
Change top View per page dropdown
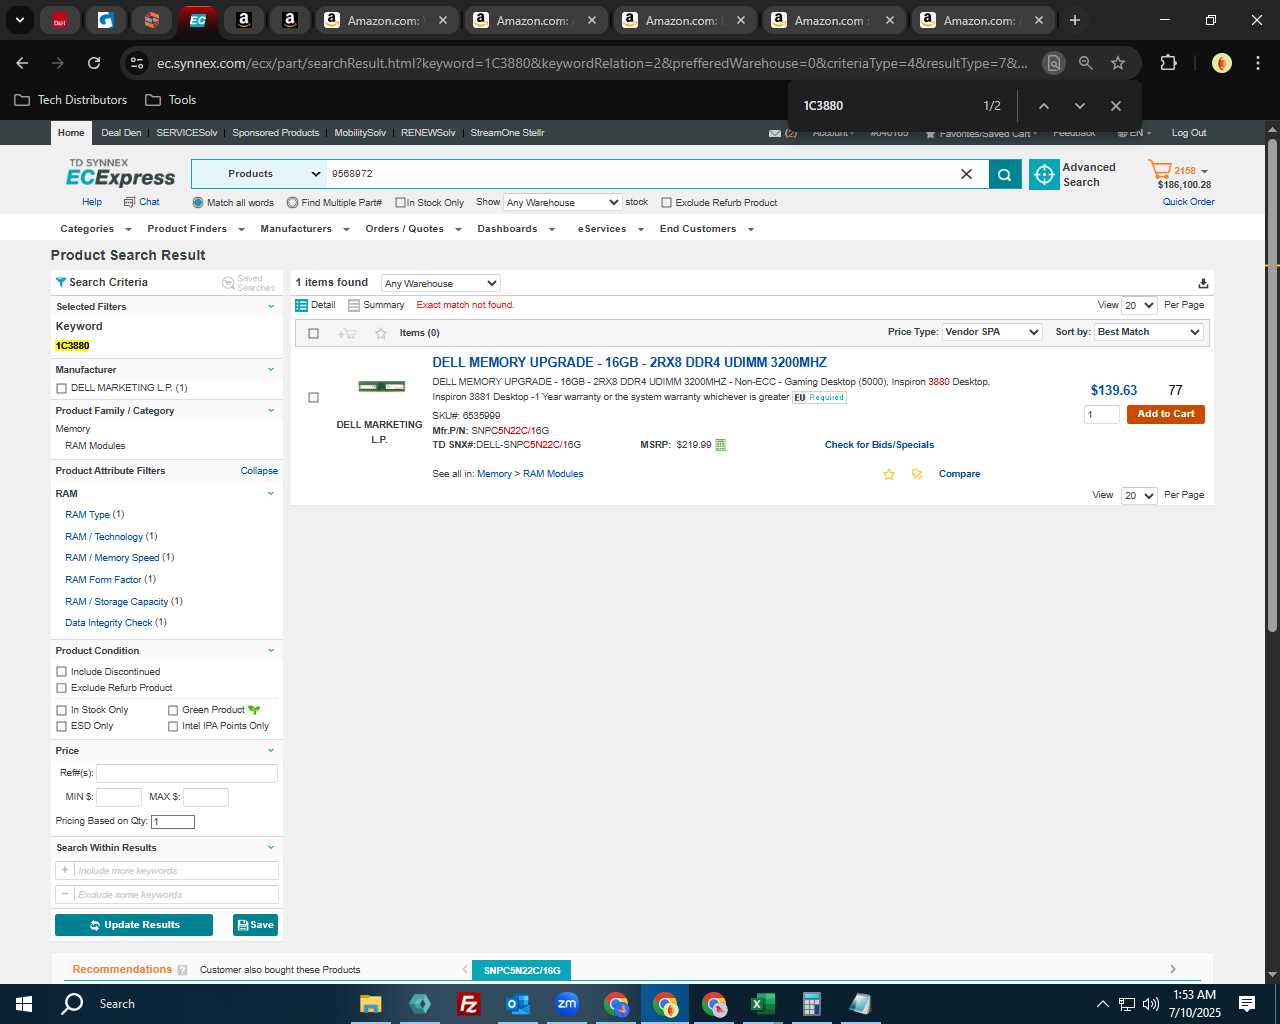1139,306
